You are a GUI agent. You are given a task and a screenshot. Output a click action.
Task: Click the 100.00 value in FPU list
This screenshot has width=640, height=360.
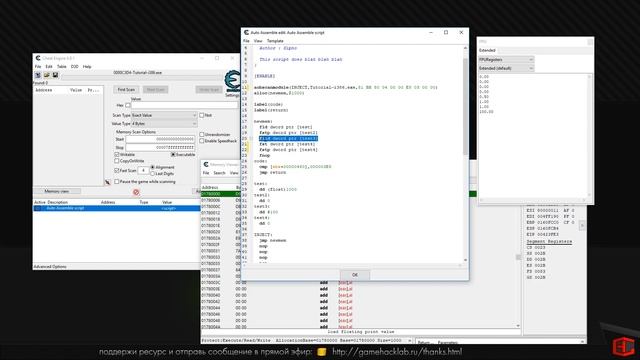pos(486,111)
